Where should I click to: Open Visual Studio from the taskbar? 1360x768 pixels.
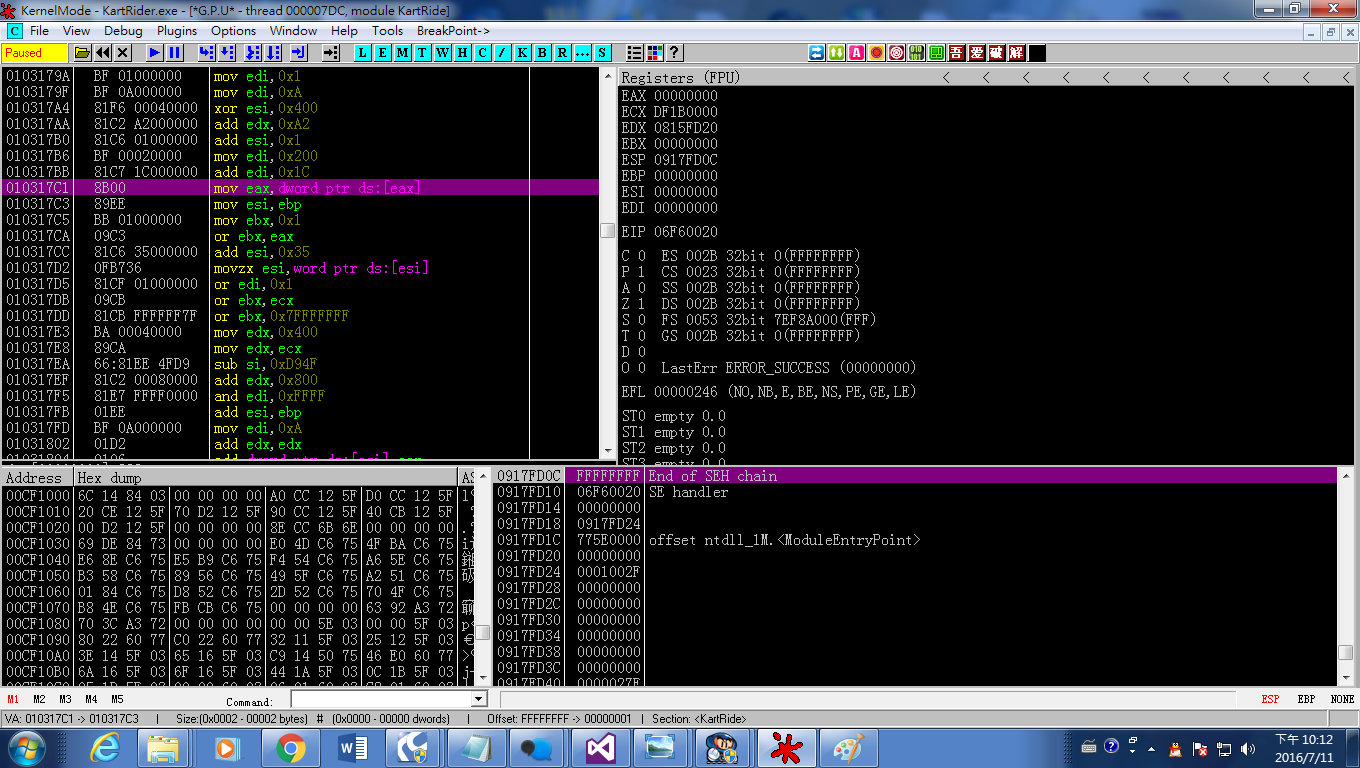point(599,748)
